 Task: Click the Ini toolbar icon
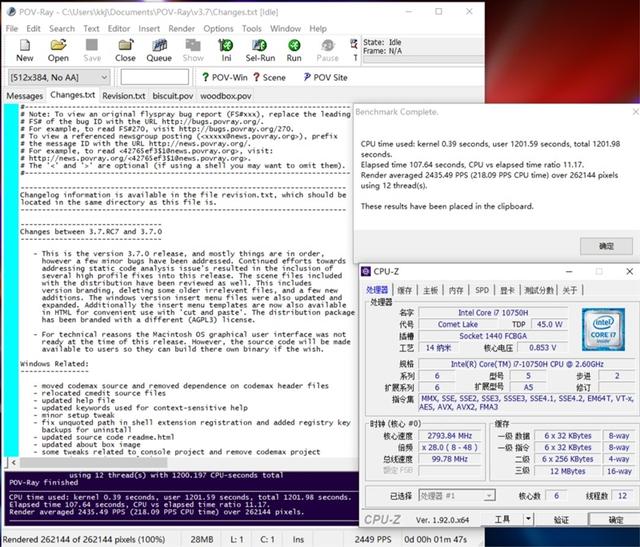[x=226, y=50]
